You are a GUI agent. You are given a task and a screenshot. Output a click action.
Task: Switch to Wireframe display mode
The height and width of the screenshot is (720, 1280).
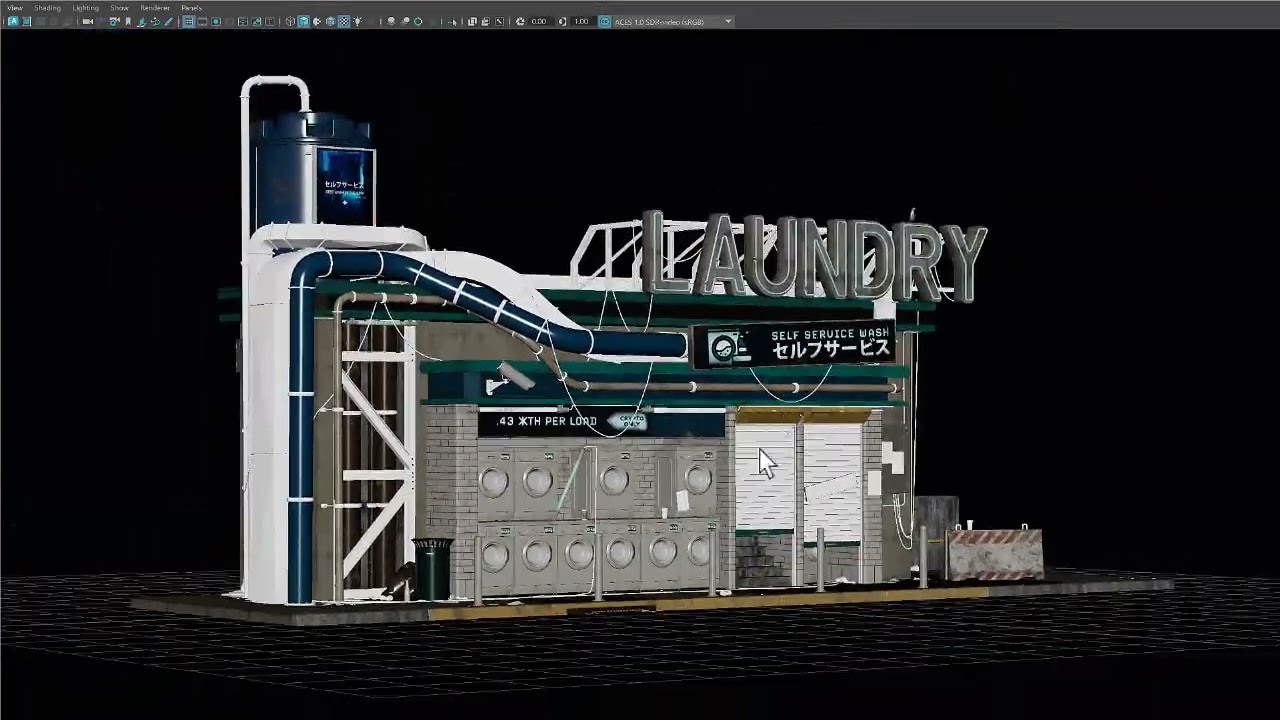coord(290,21)
